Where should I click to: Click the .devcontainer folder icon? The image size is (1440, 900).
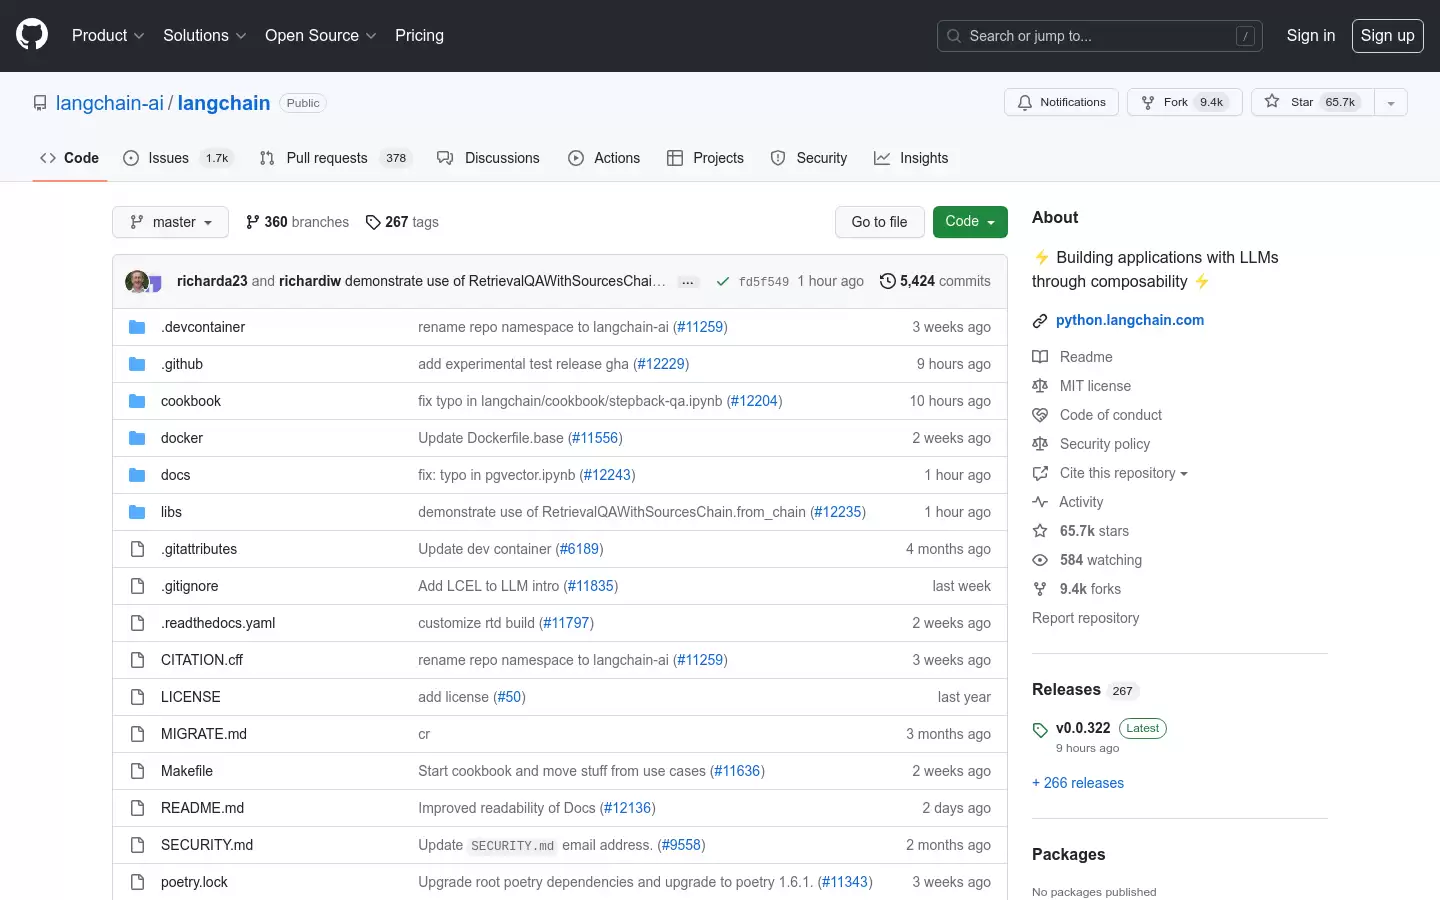point(137,327)
